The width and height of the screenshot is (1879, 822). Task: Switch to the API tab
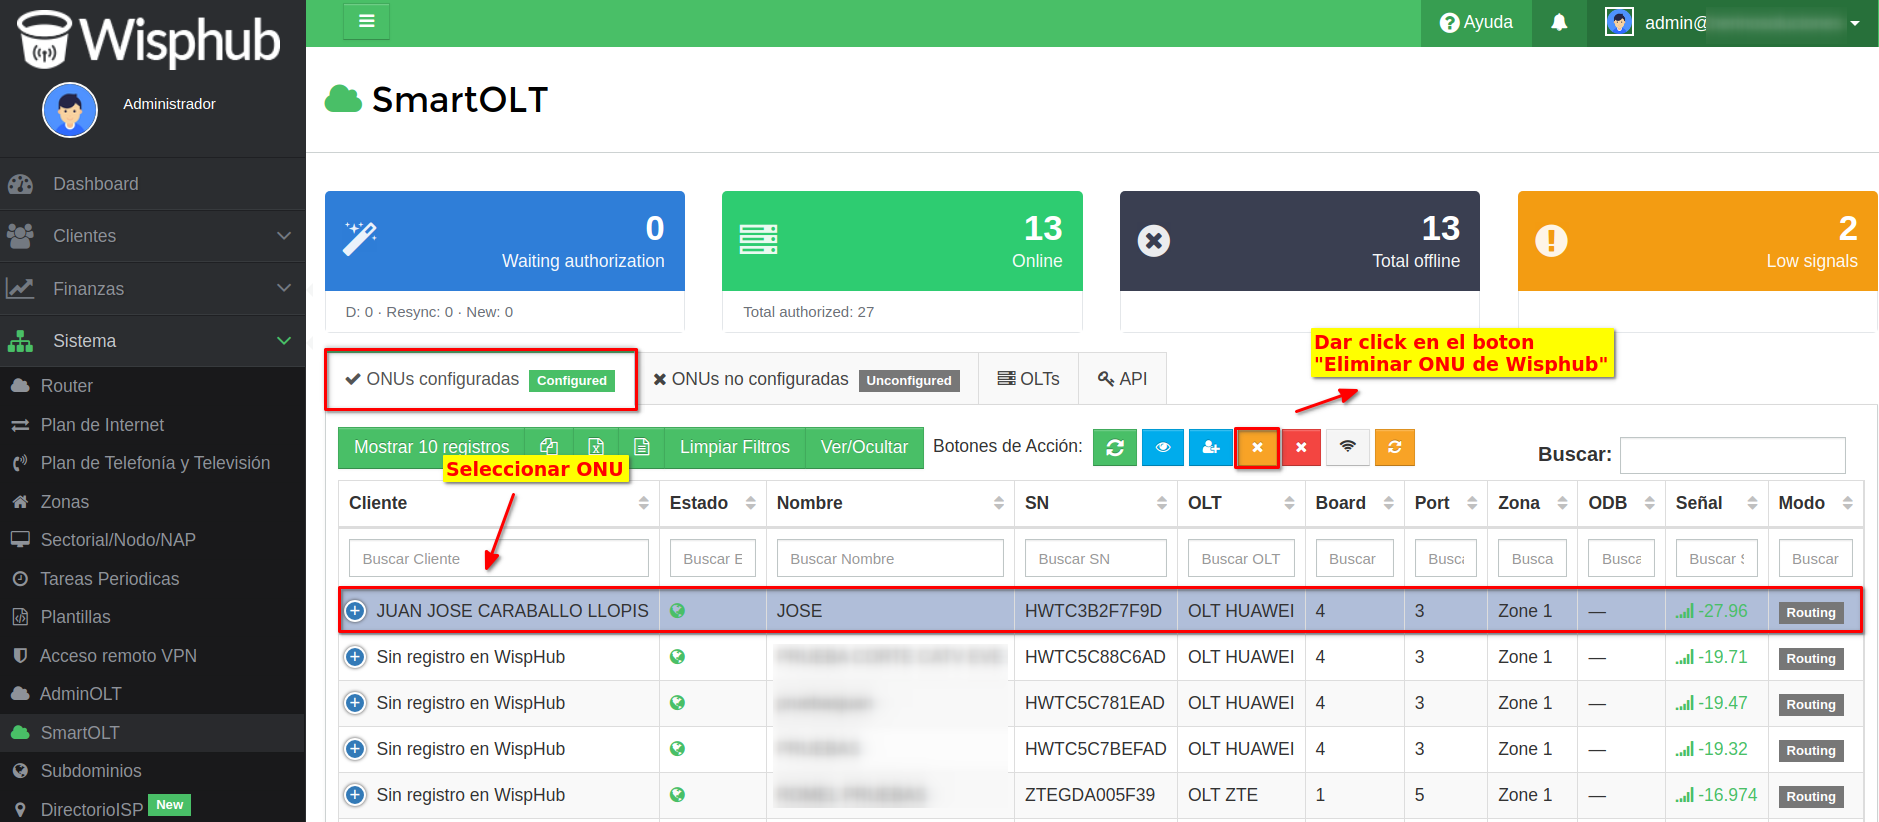point(1123,379)
